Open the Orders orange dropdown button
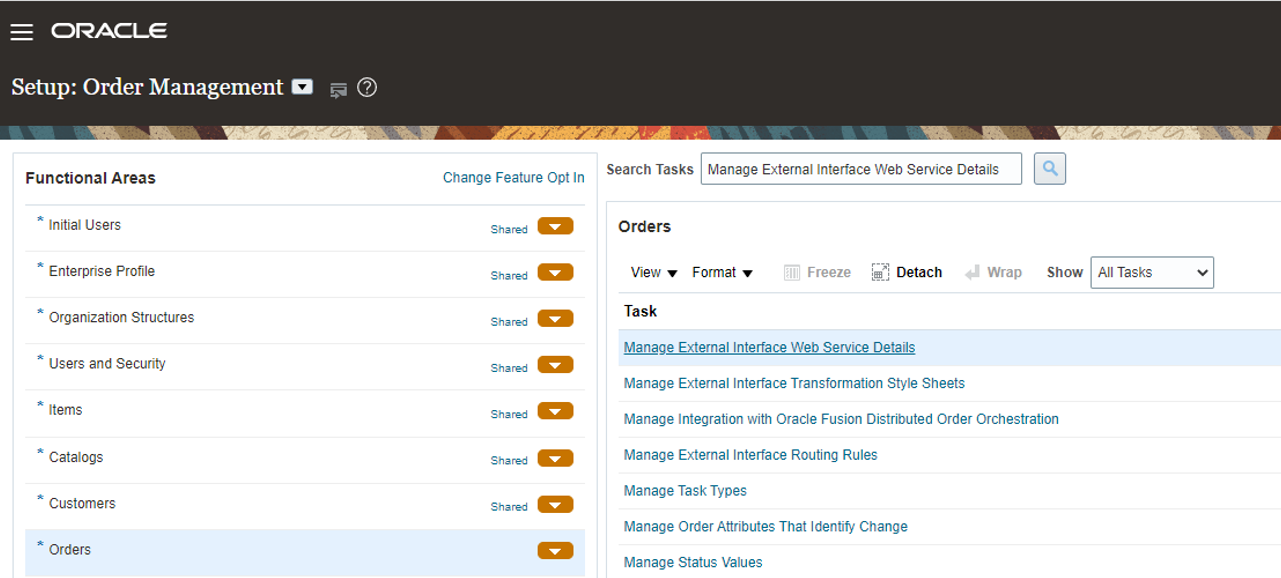This screenshot has width=1281, height=578. click(x=555, y=551)
